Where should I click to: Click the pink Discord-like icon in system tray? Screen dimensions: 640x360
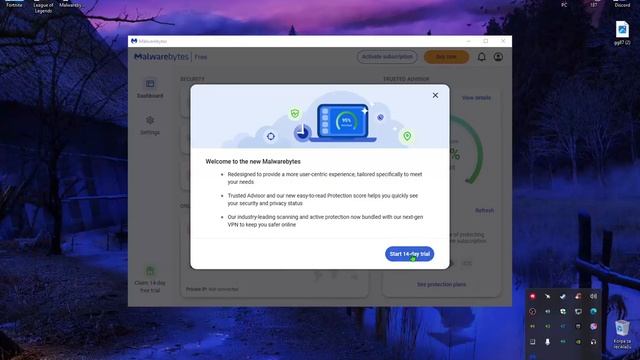593,327
